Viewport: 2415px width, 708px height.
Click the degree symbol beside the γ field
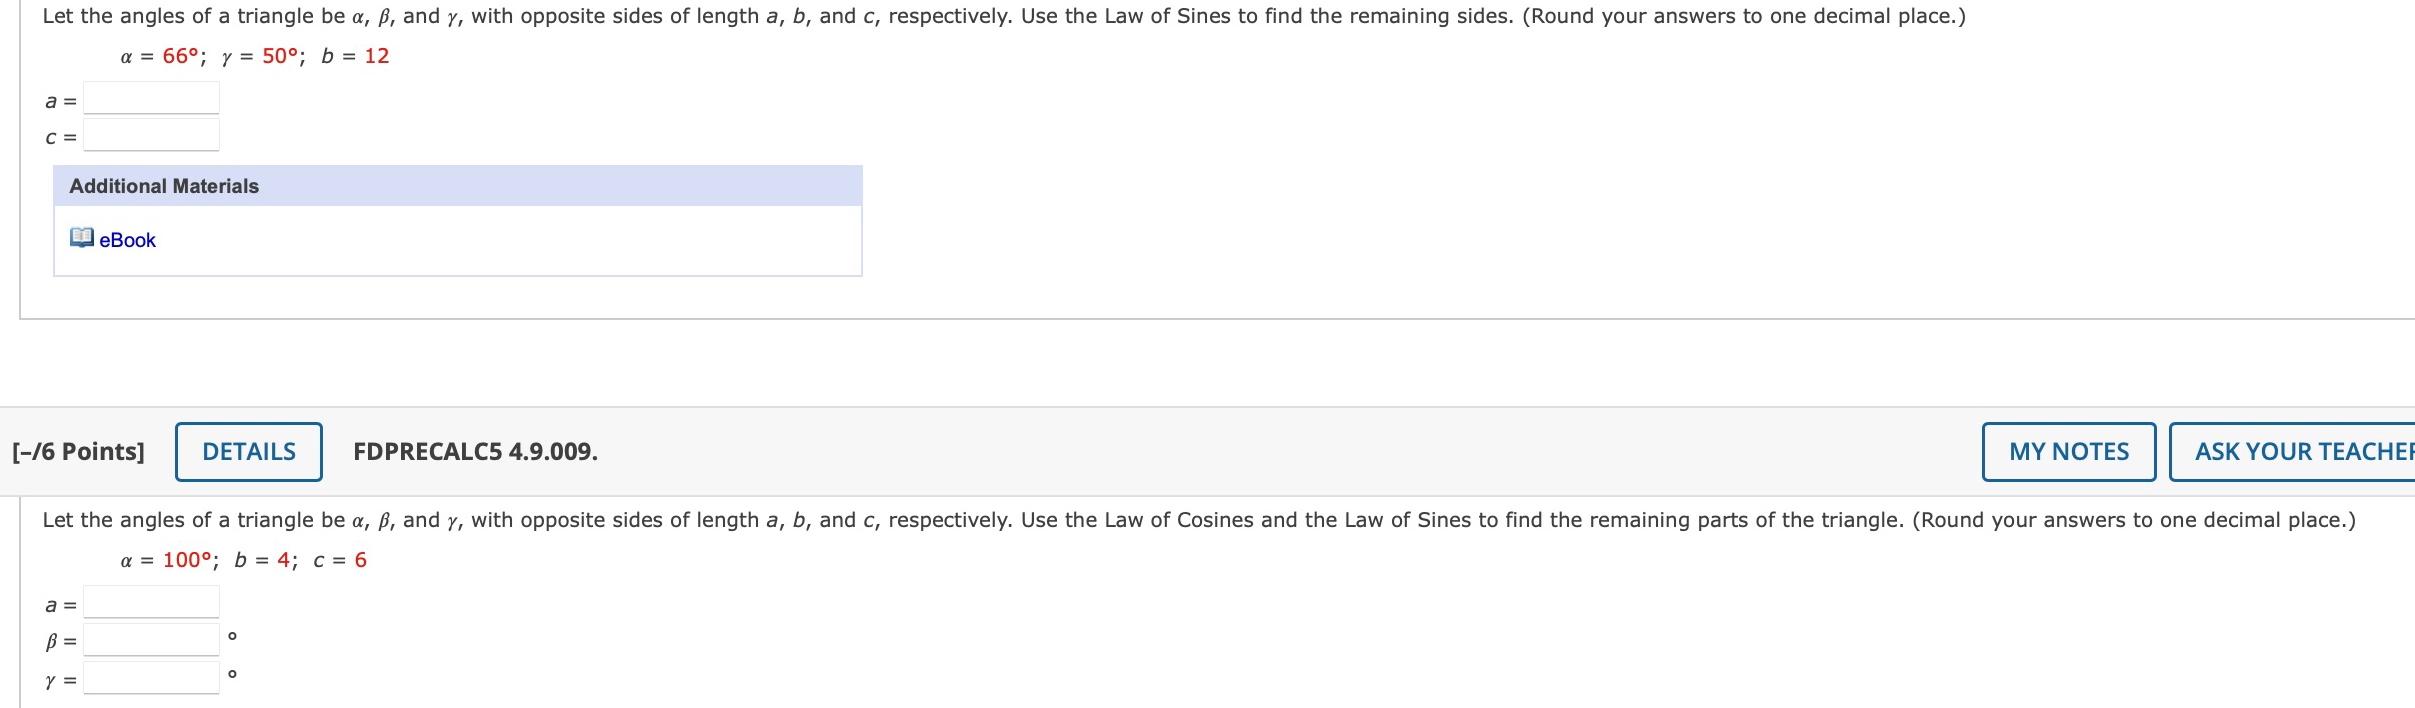coord(232,675)
